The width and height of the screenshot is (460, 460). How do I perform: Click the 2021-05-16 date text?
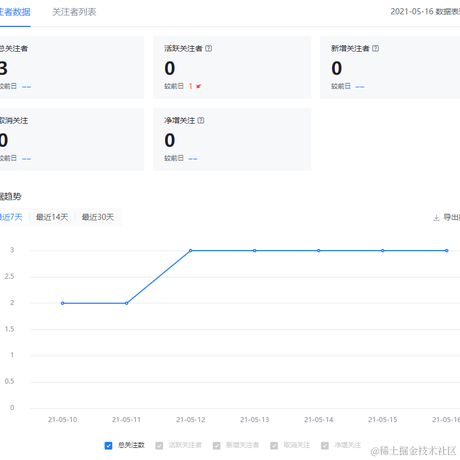point(412,12)
